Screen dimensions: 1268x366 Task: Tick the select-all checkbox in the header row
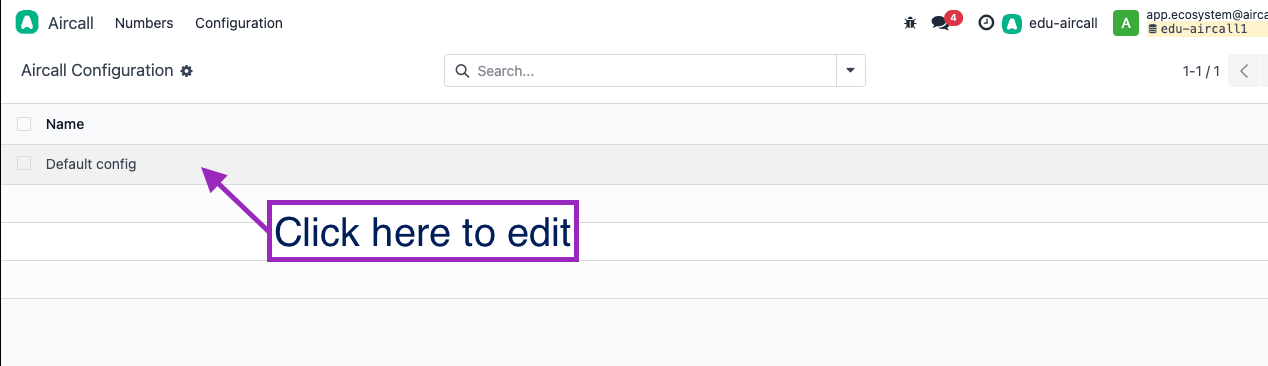[x=24, y=124]
